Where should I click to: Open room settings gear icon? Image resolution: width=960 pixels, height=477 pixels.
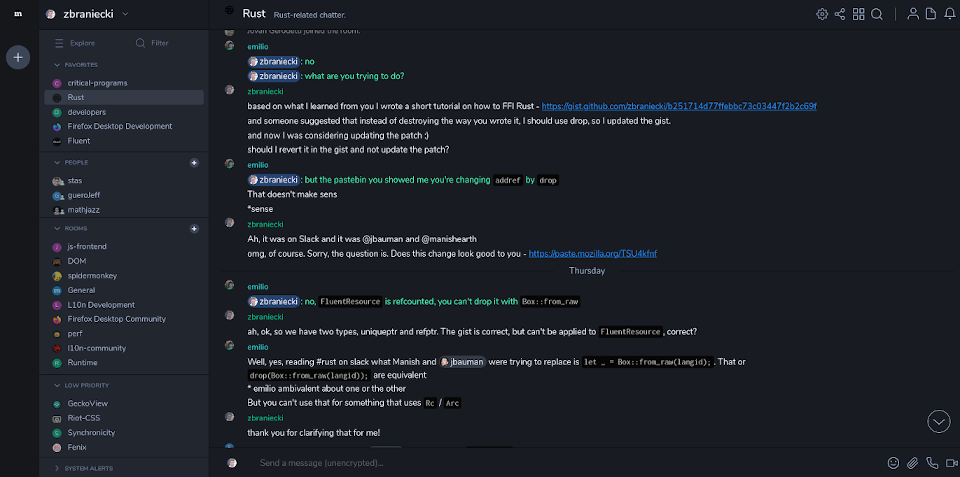coord(822,14)
